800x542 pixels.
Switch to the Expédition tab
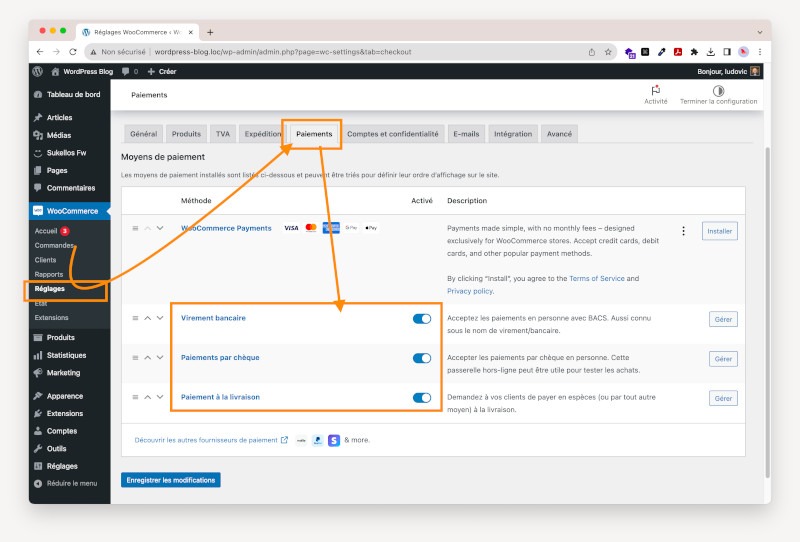[x=263, y=134]
